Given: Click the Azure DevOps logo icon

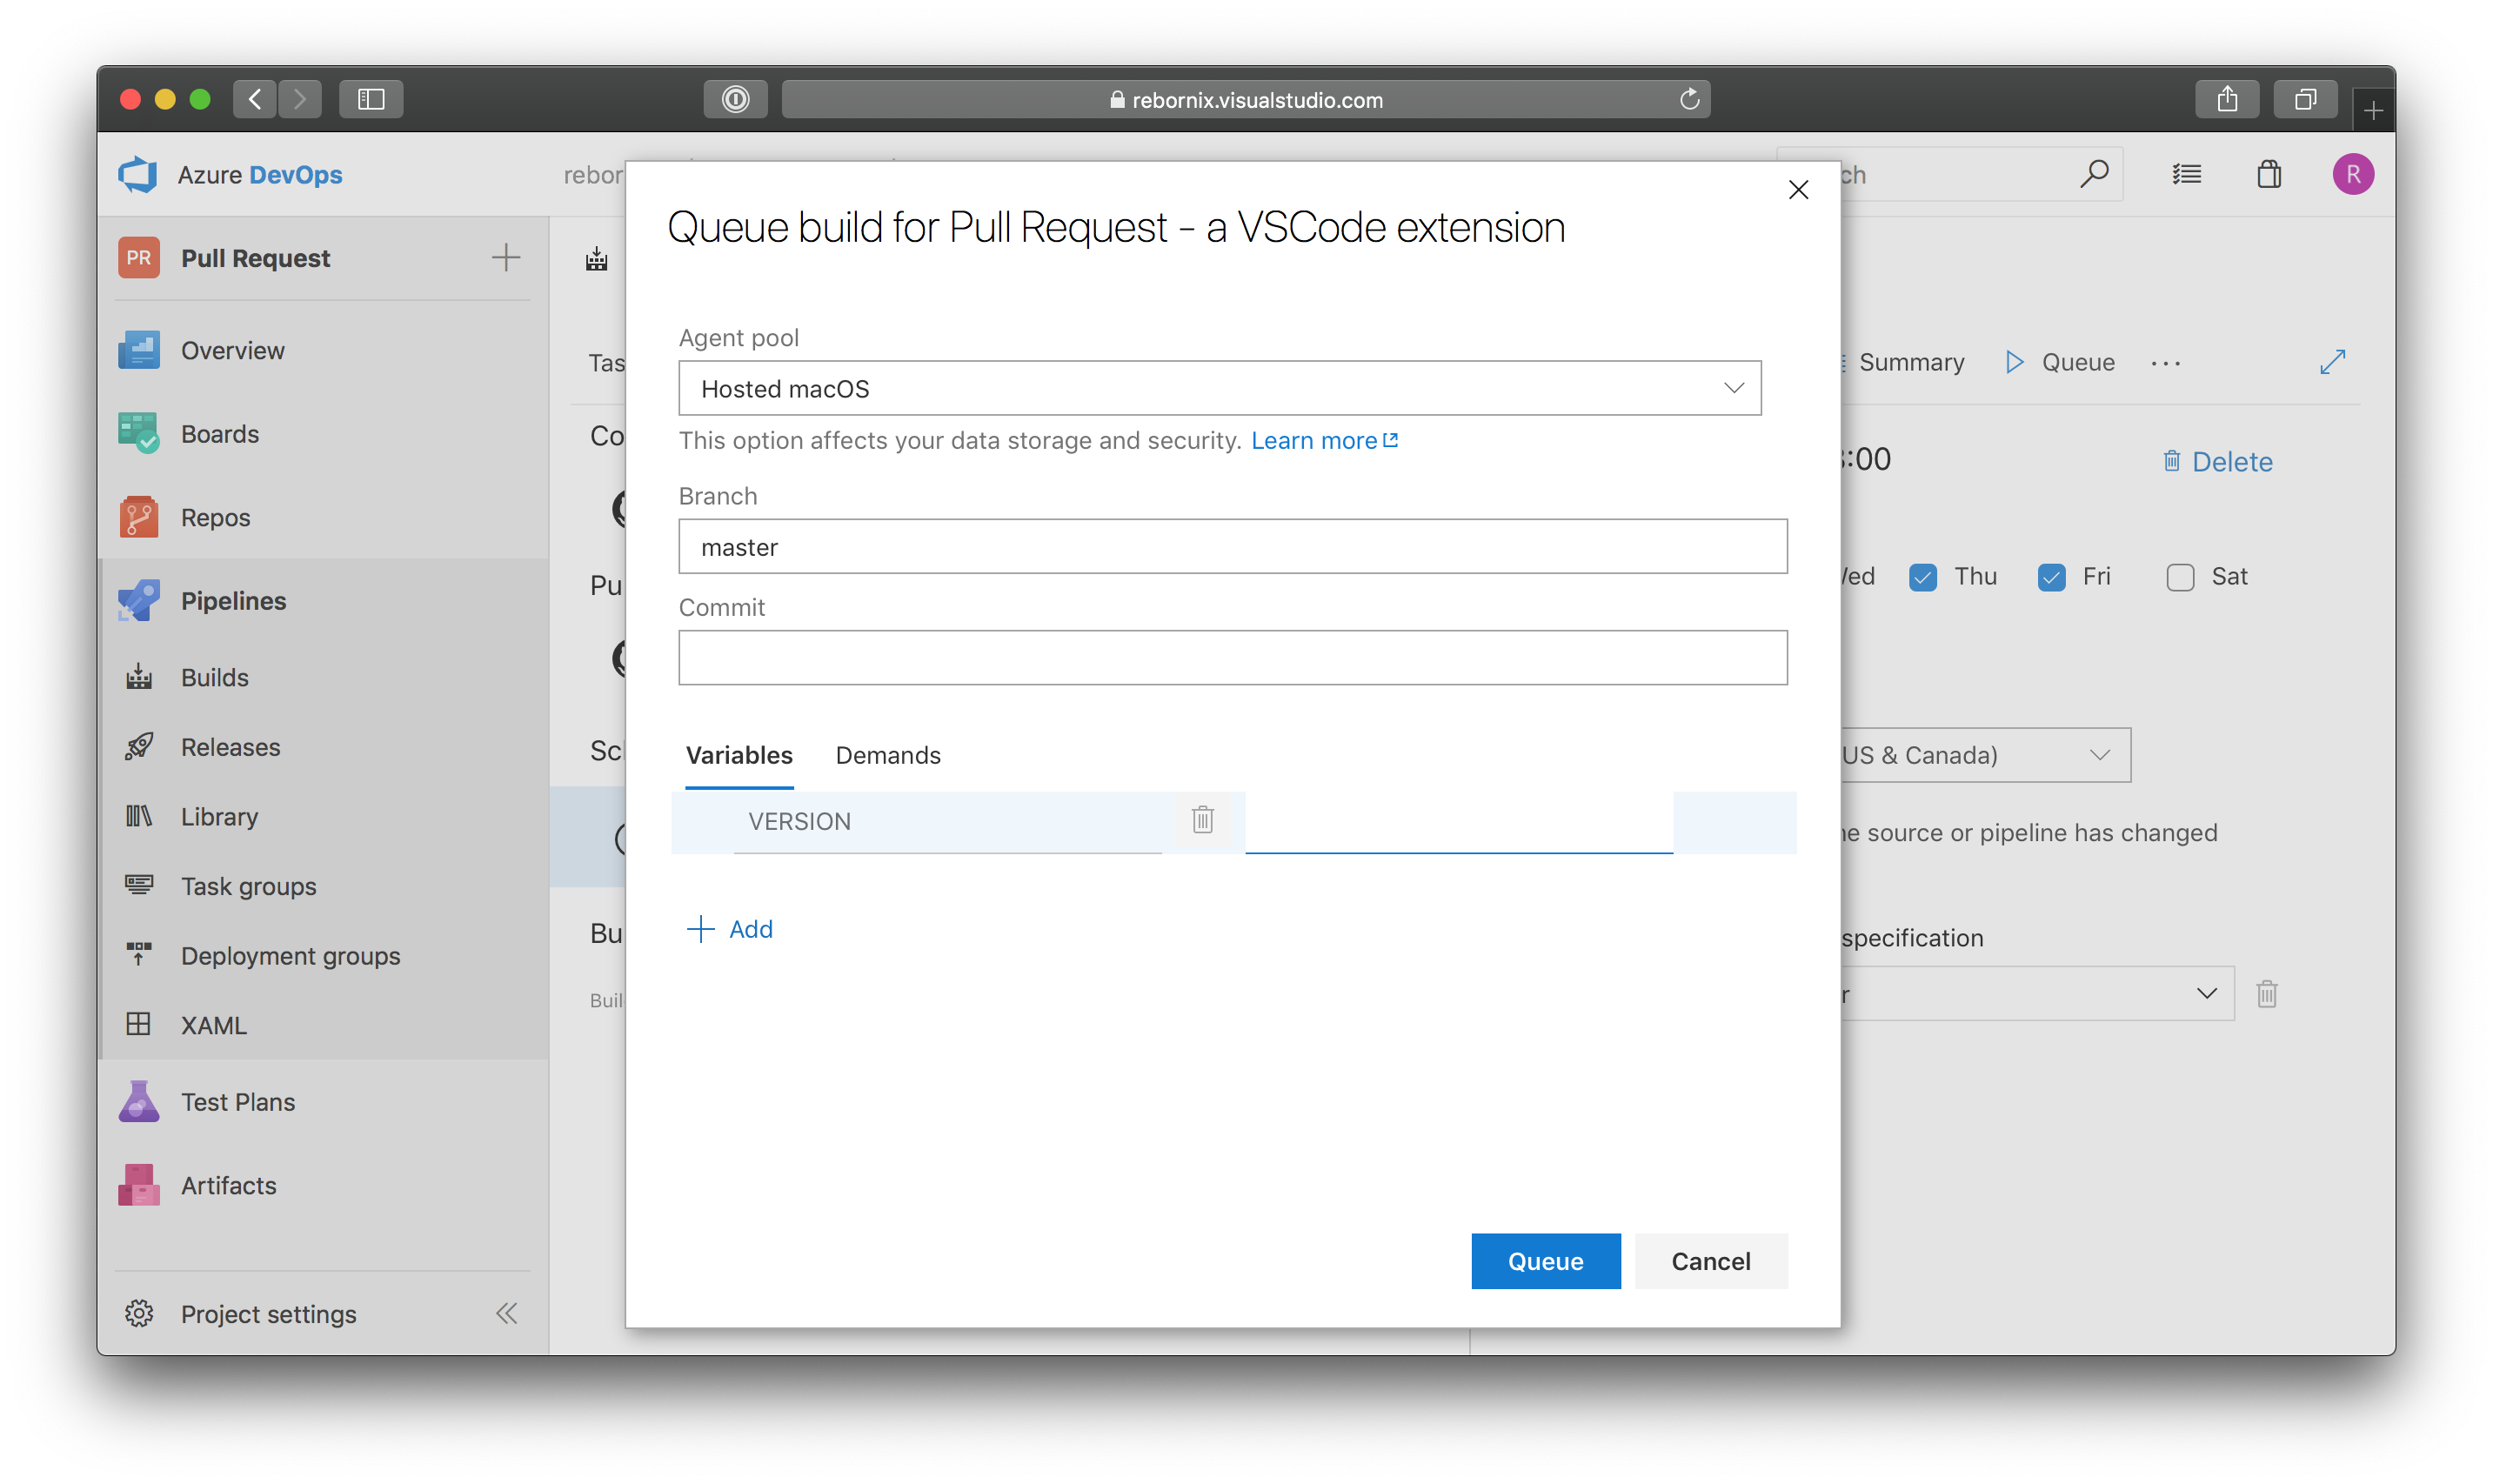Looking at the screenshot, I should [x=138, y=174].
